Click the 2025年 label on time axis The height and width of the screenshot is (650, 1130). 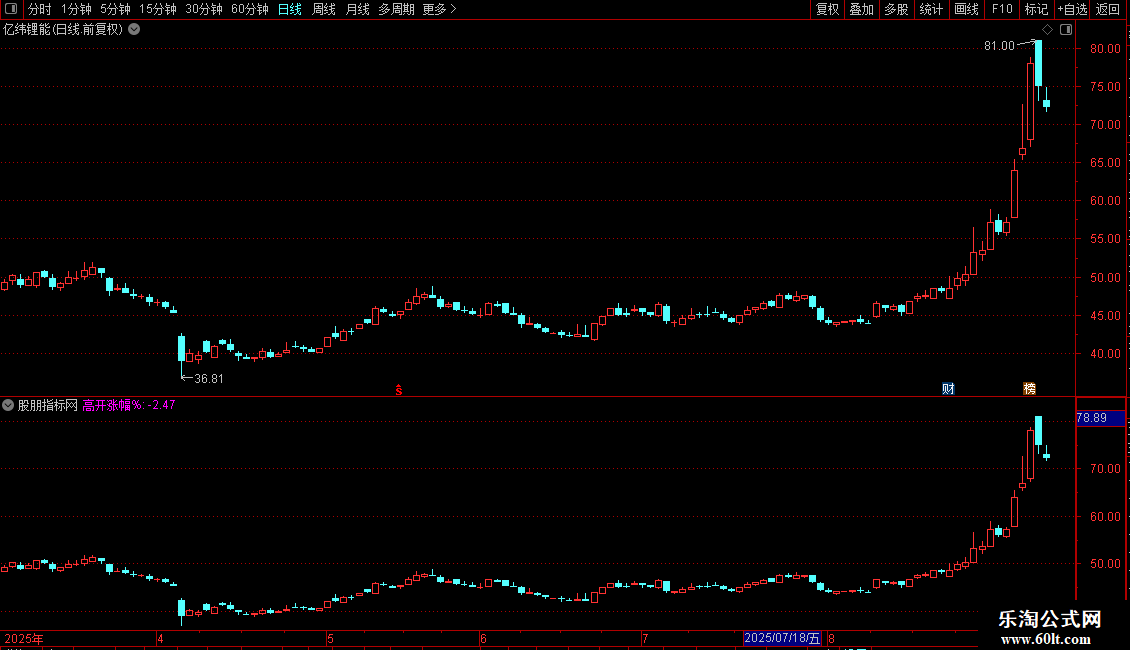24,639
